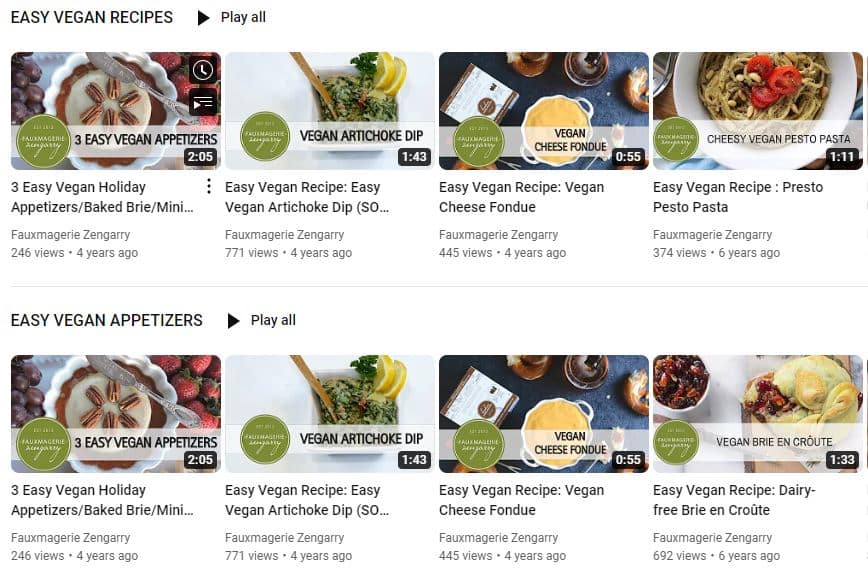The width and height of the screenshot is (868, 574).
Task: Click the play icon next to Easy Vegan Recipes
Action: pos(203,18)
